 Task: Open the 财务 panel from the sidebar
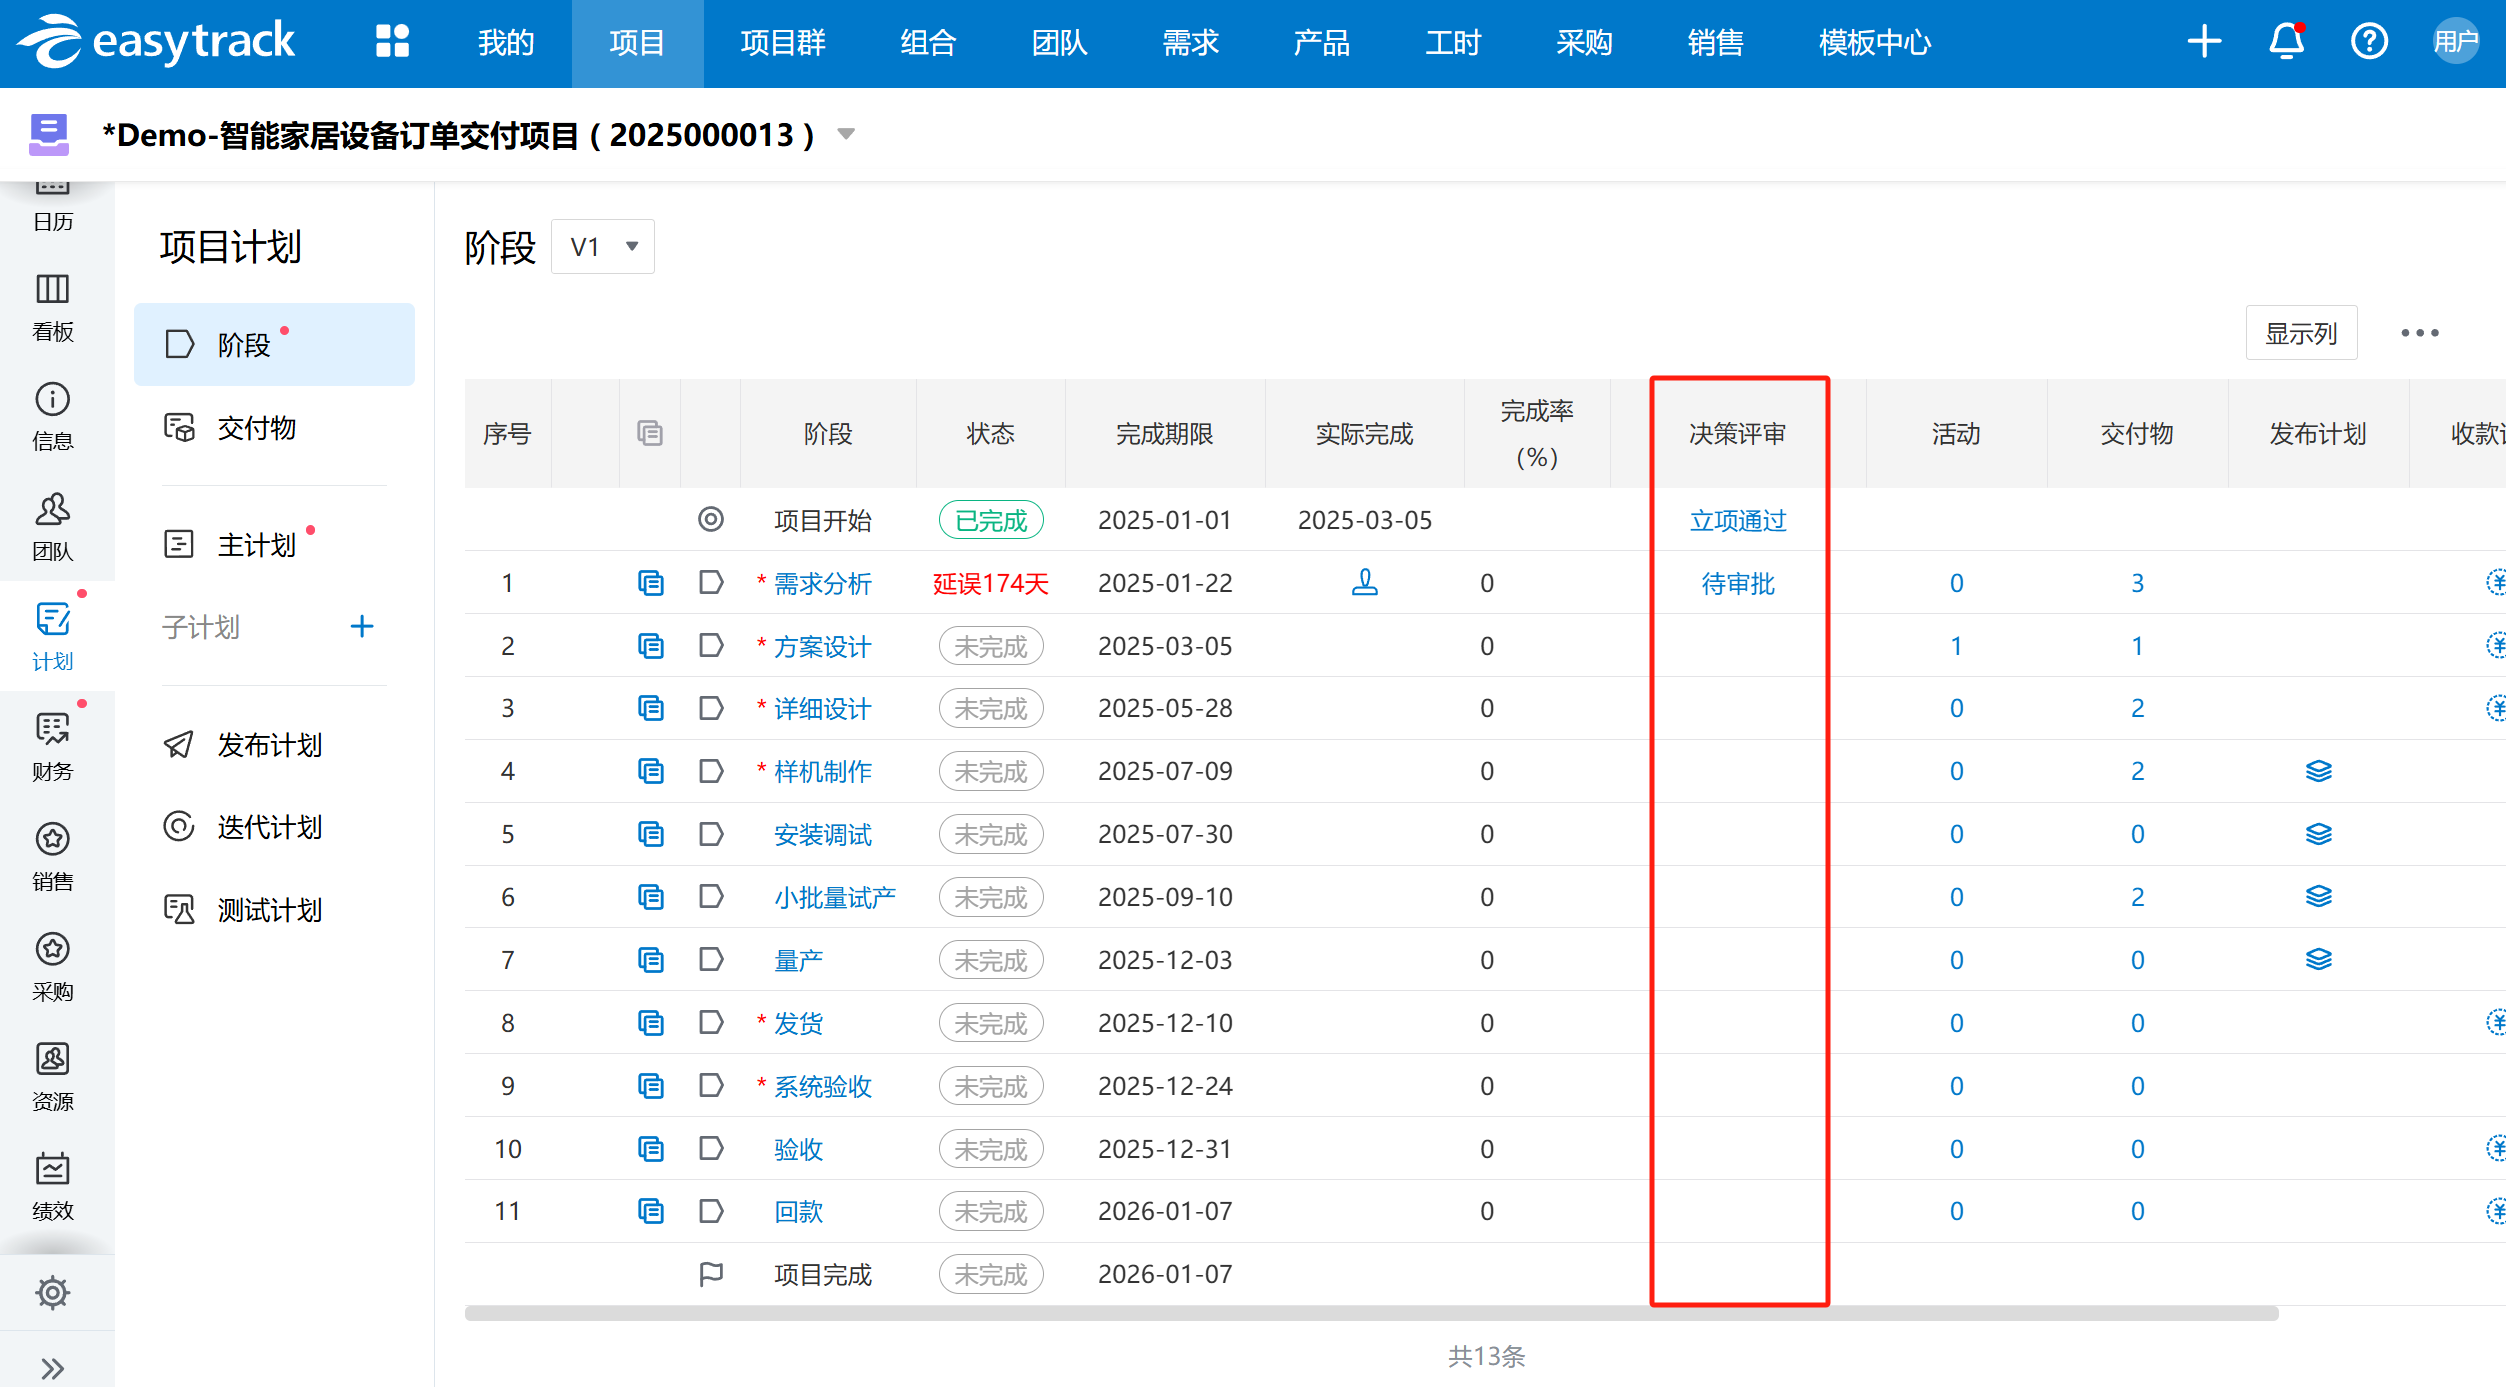[x=52, y=748]
